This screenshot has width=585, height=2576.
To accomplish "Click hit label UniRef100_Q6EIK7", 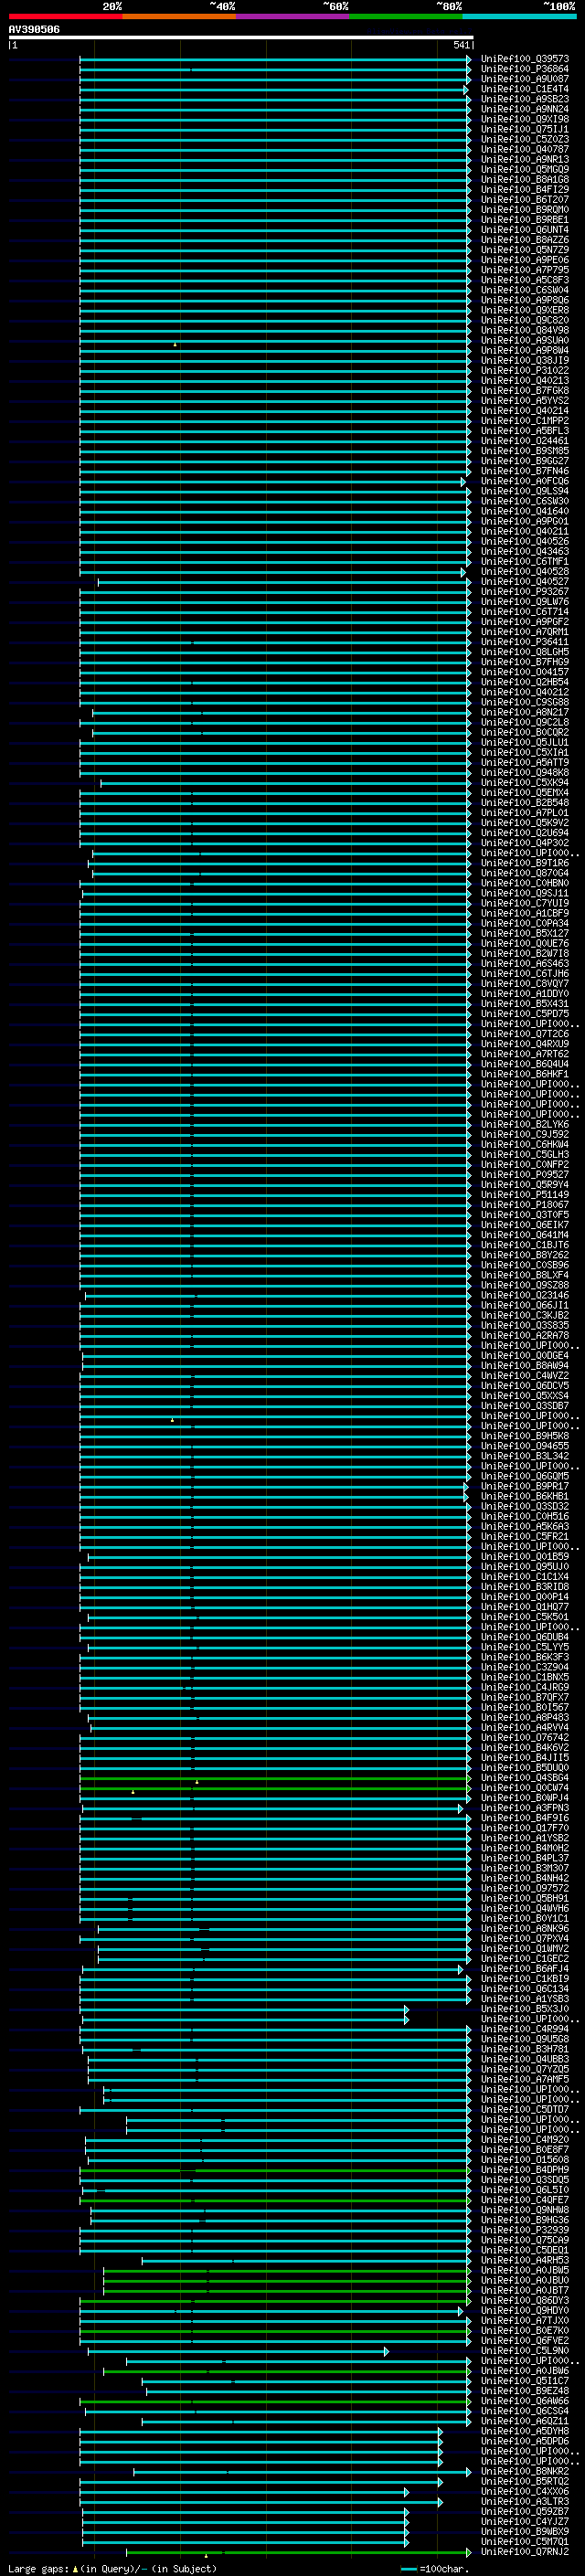I will click(525, 1225).
